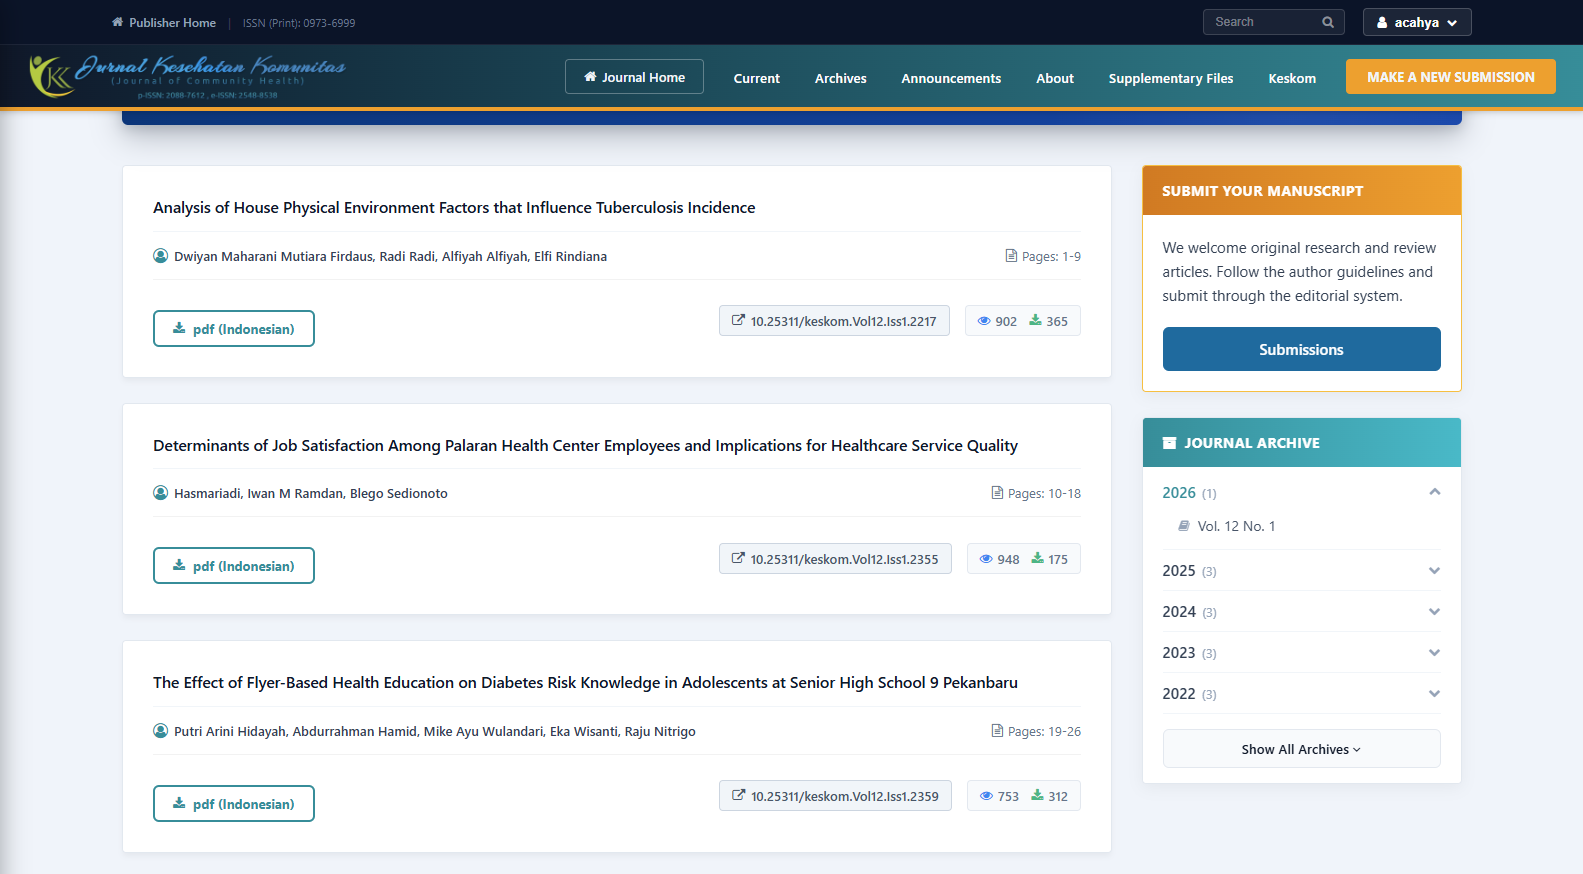Click the eye views icon showing 948
This screenshot has width=1583, height=874.
pyautogui.click(x=986, y=559)
